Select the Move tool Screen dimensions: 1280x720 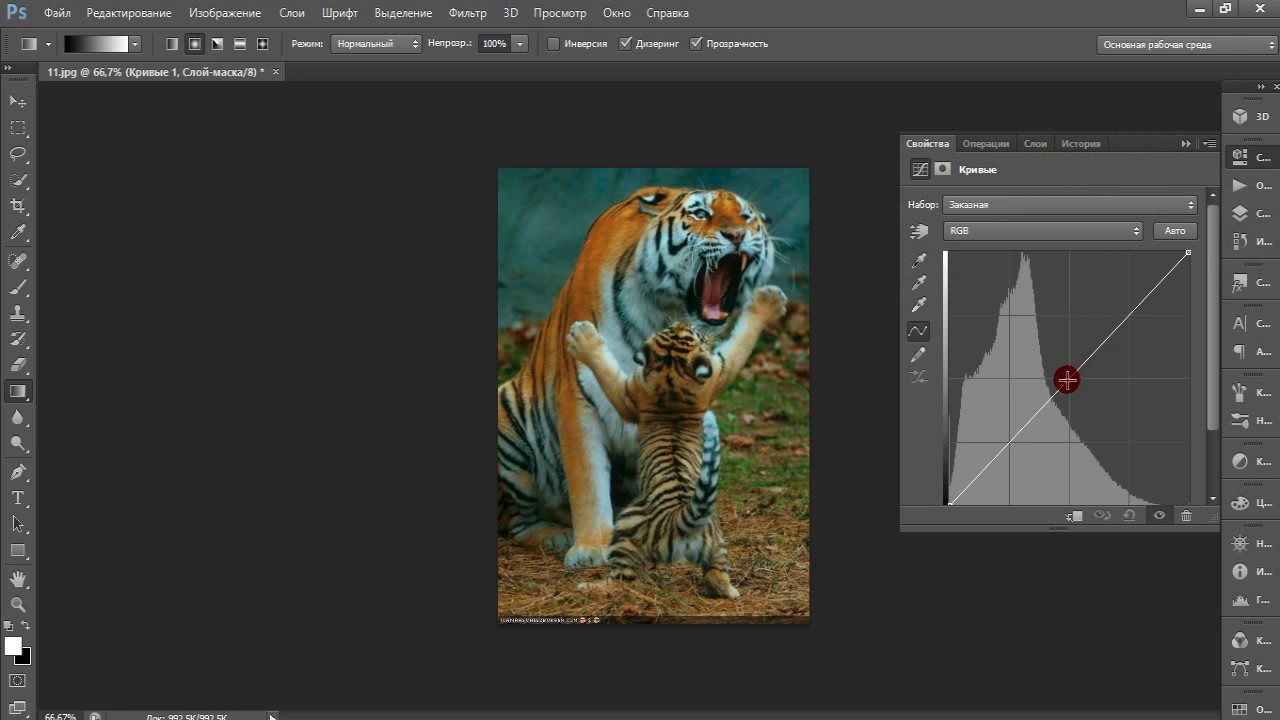click(x=18, y=102)
